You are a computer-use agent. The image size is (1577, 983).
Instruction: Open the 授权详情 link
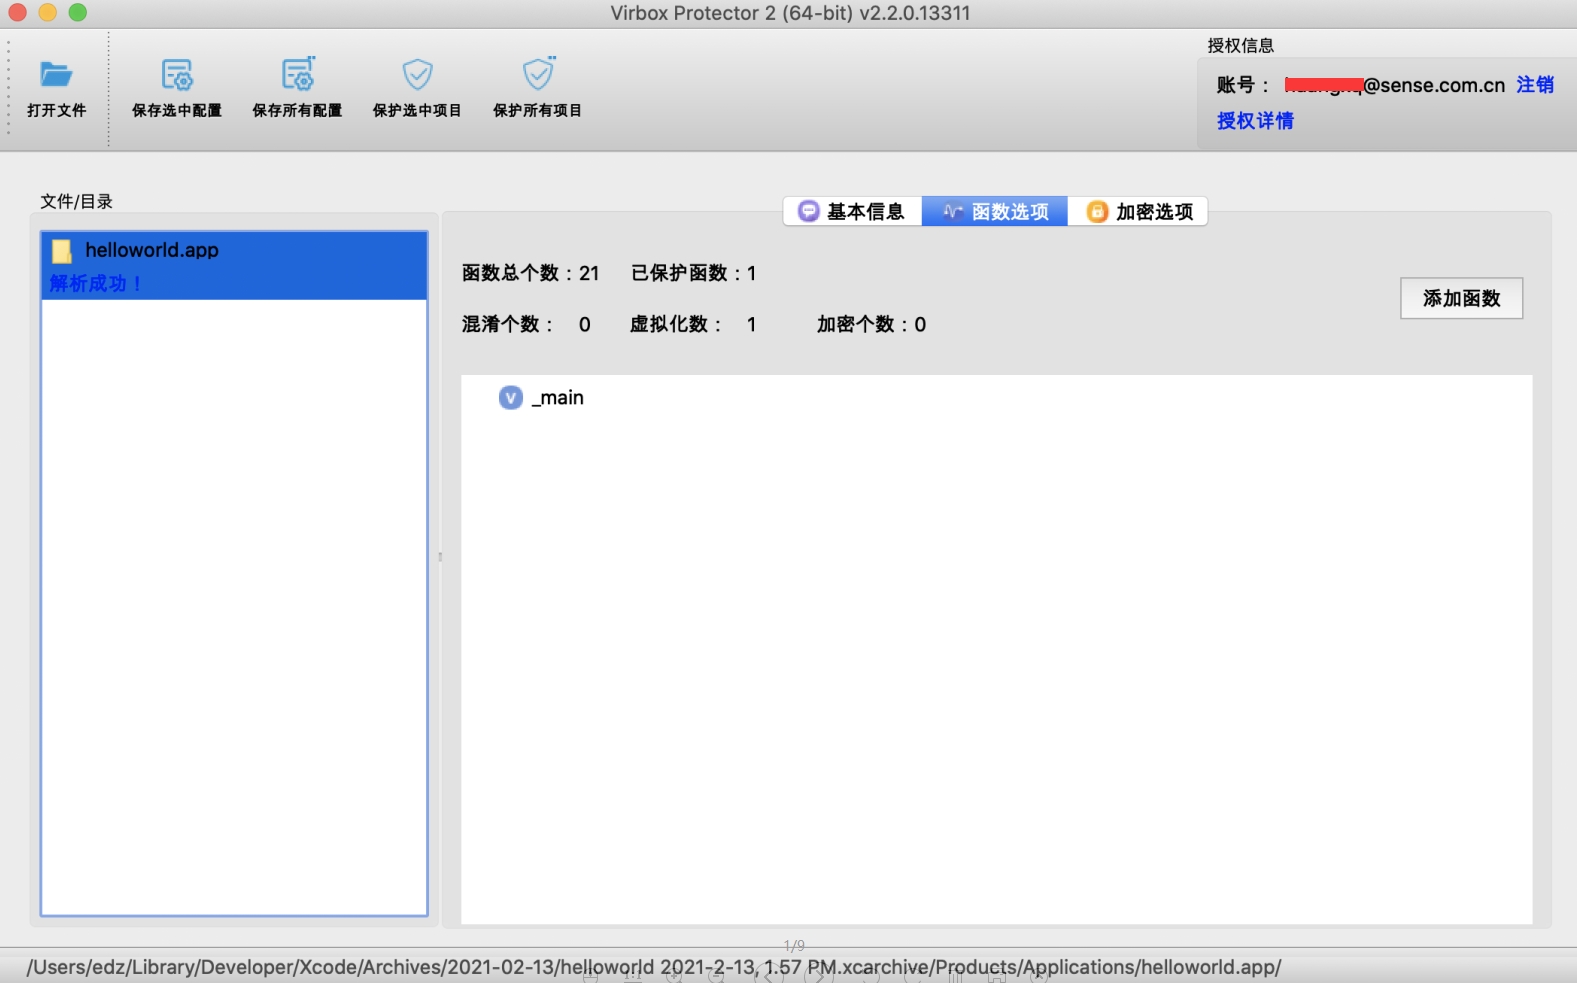(1255, 121)
